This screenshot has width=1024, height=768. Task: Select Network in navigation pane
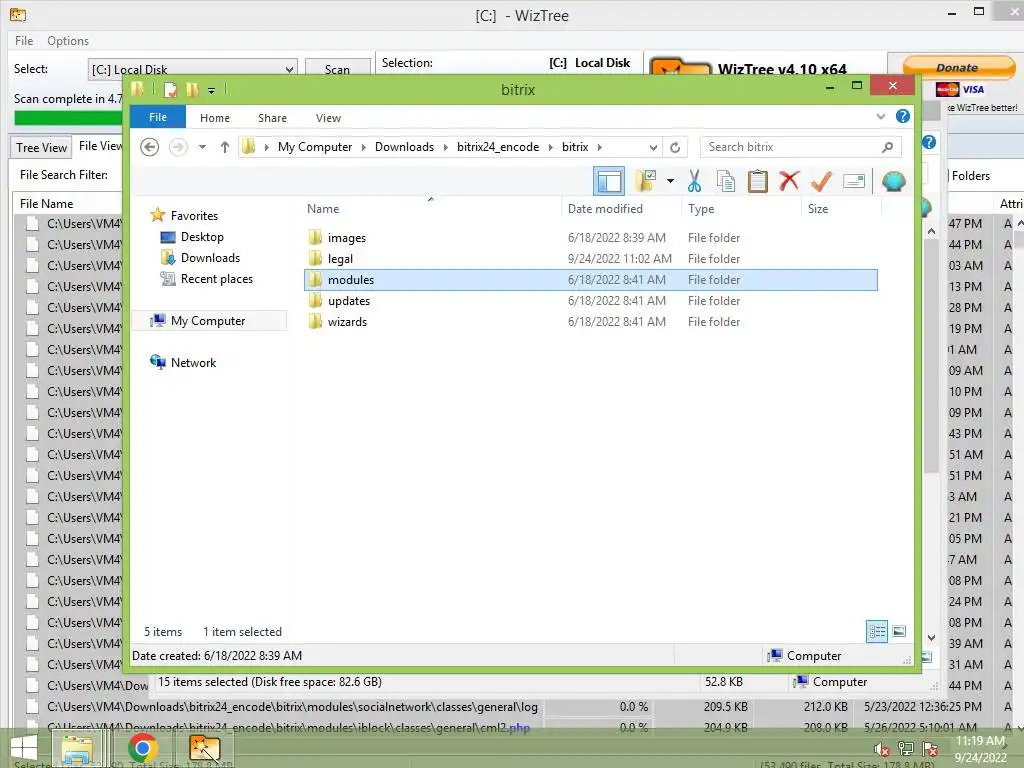pyautogui.click(x=193, y=362)
